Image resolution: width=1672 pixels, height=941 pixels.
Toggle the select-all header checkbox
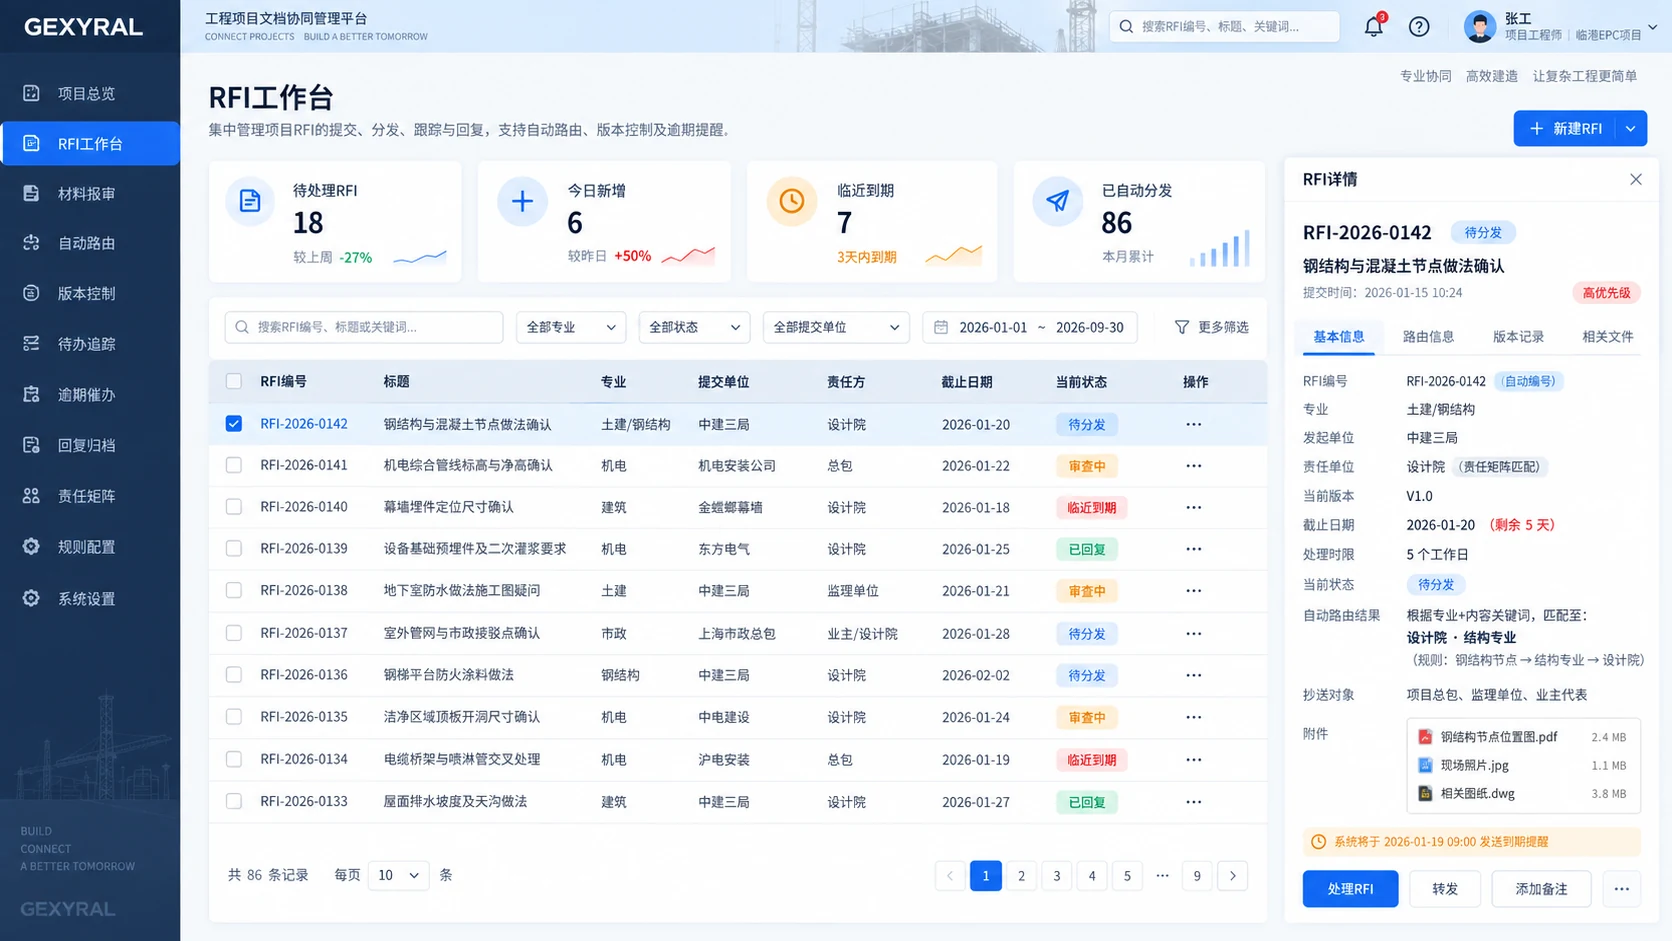[234, 382]
